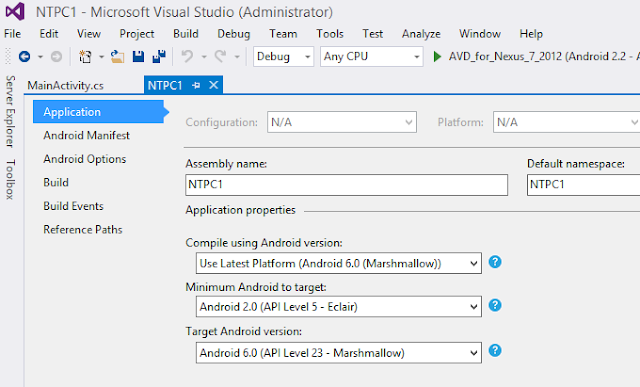Open the Minimum Android to target dropdown

coord(339,307)
